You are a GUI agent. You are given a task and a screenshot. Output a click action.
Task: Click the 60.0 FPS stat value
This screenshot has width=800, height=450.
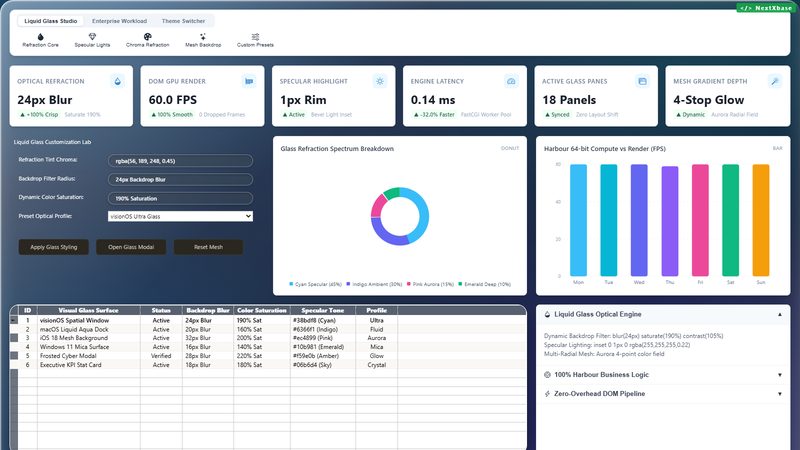click(x=172, y=100)
